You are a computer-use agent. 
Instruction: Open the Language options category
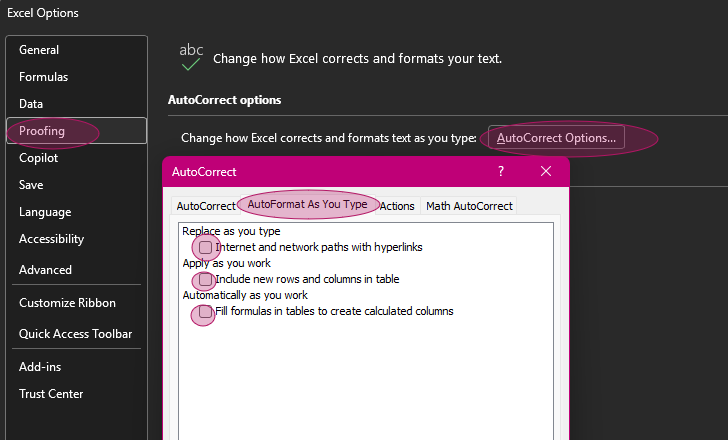click(x=77, y=212)
